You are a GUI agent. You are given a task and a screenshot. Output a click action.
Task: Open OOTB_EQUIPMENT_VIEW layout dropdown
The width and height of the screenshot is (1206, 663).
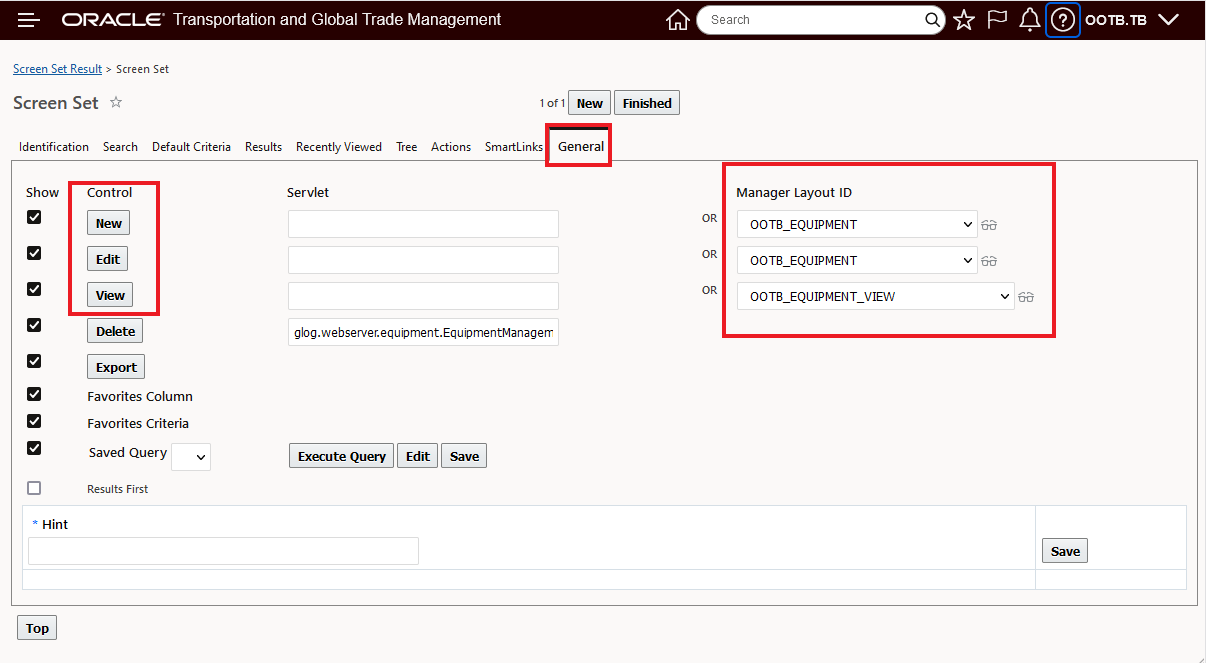[876, 296]
